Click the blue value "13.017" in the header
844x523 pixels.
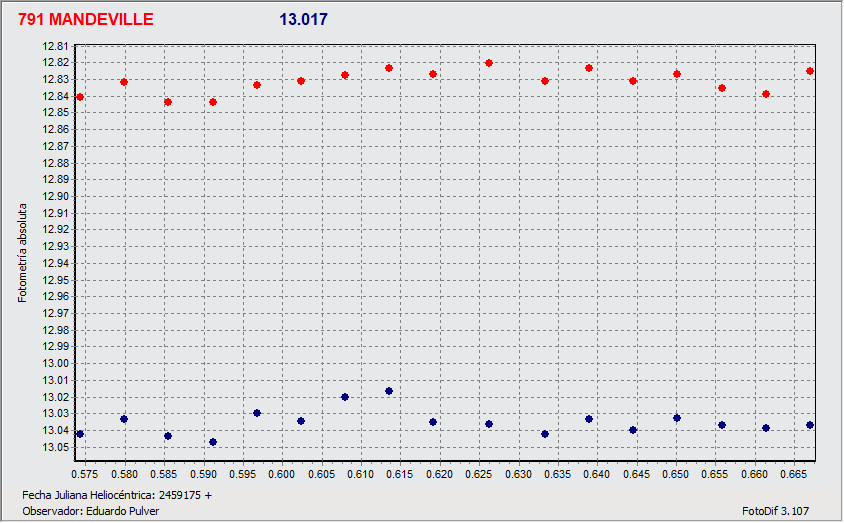click(x=303, y=19)
